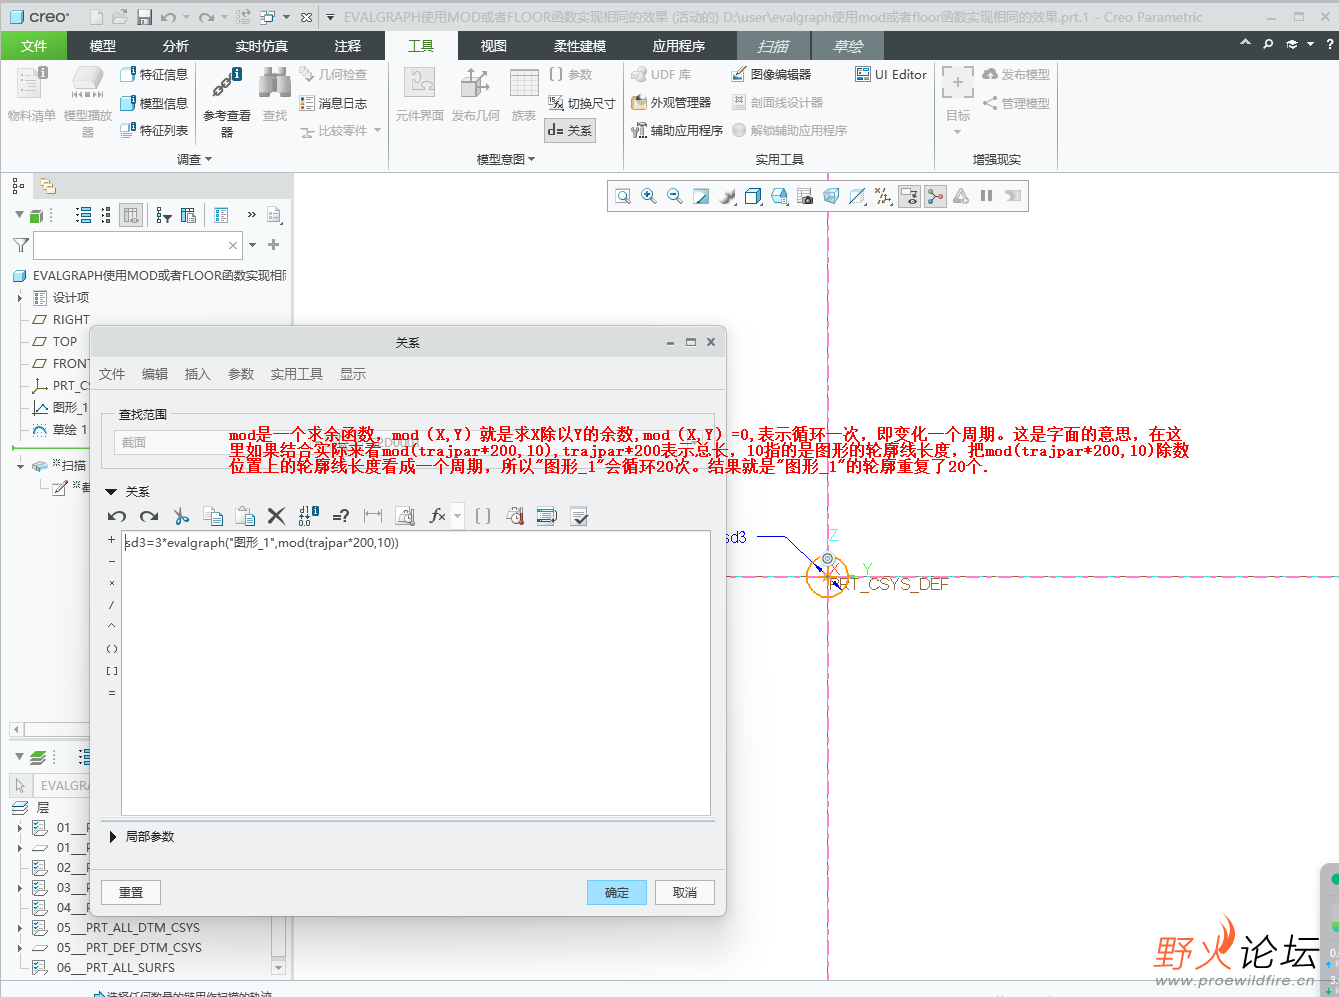Click the Switch Dimensions icon in ribbon
1339x997 pixels.
point(582,103)
